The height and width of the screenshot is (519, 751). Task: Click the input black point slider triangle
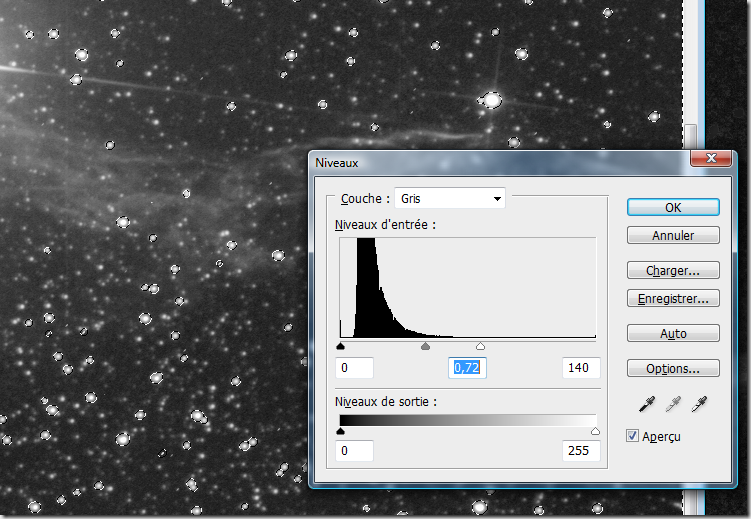click(x=341, y=346)
